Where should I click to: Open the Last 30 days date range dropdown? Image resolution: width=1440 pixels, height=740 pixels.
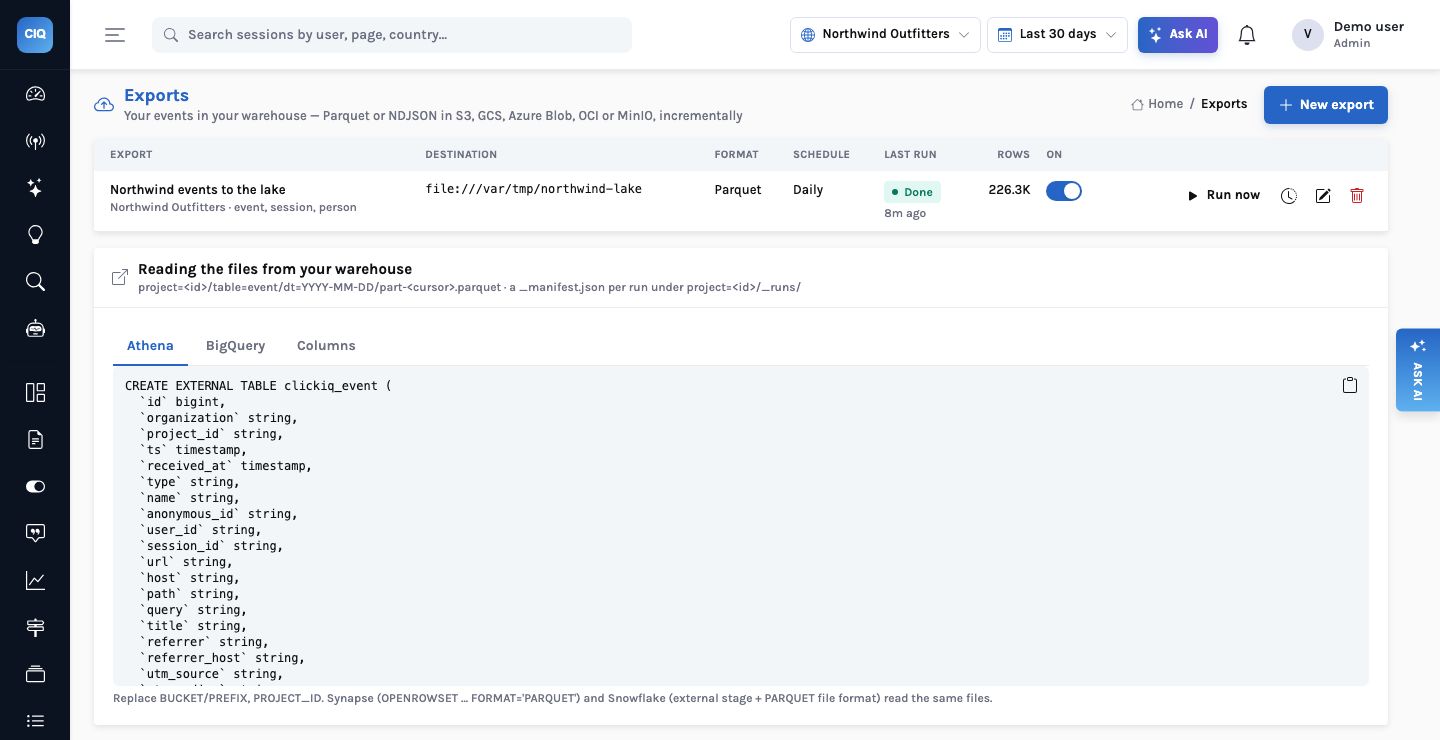(1057, 35)
